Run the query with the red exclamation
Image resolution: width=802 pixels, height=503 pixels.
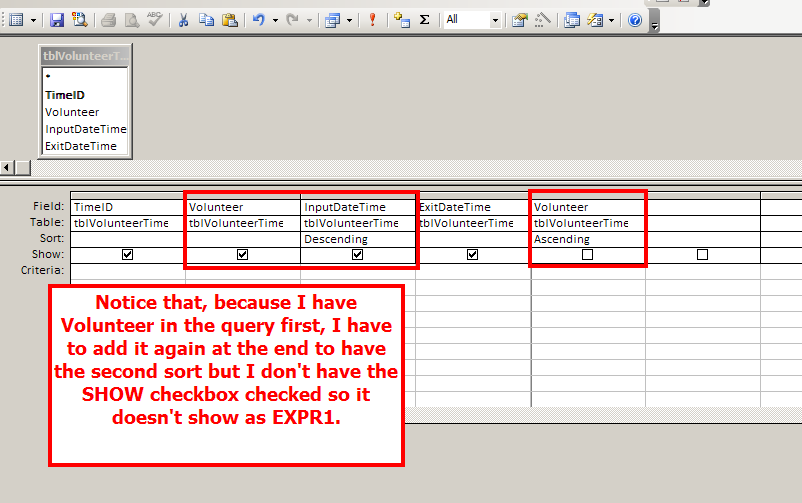click(372, 20)
